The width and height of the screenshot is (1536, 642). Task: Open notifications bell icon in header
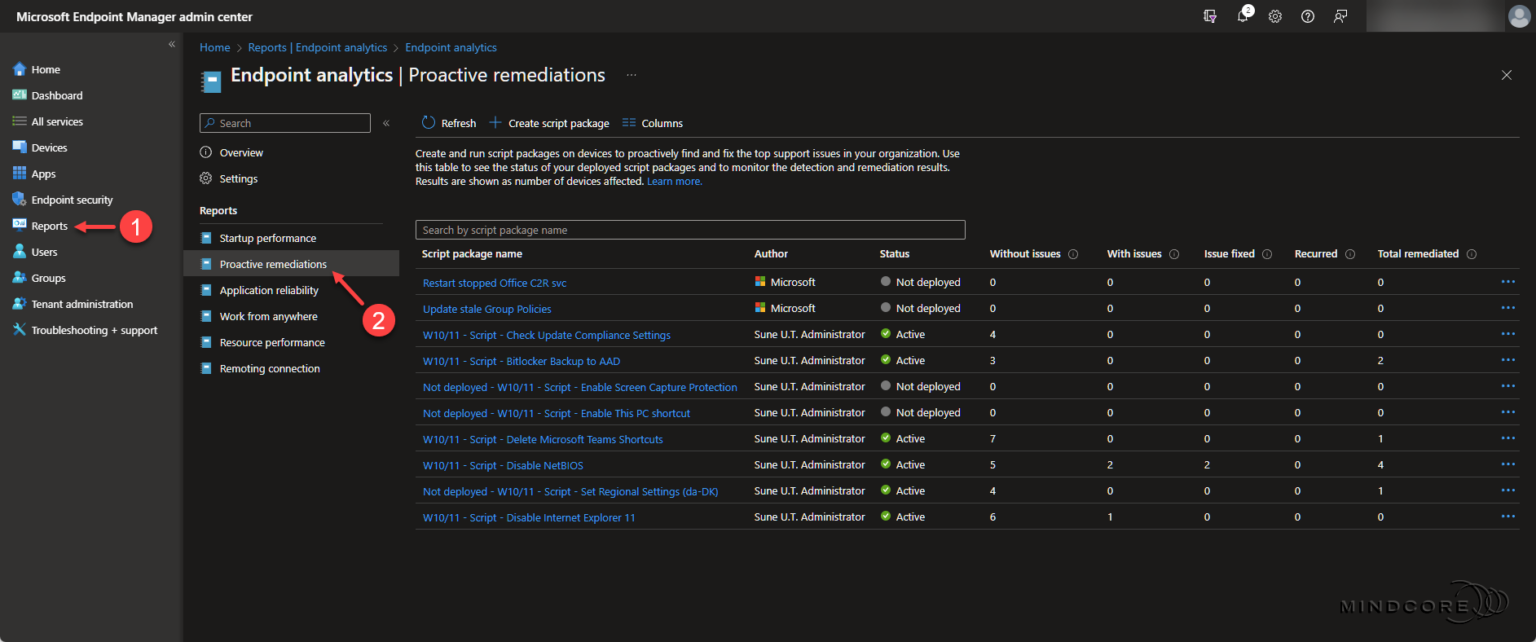tap(1243, 16)
